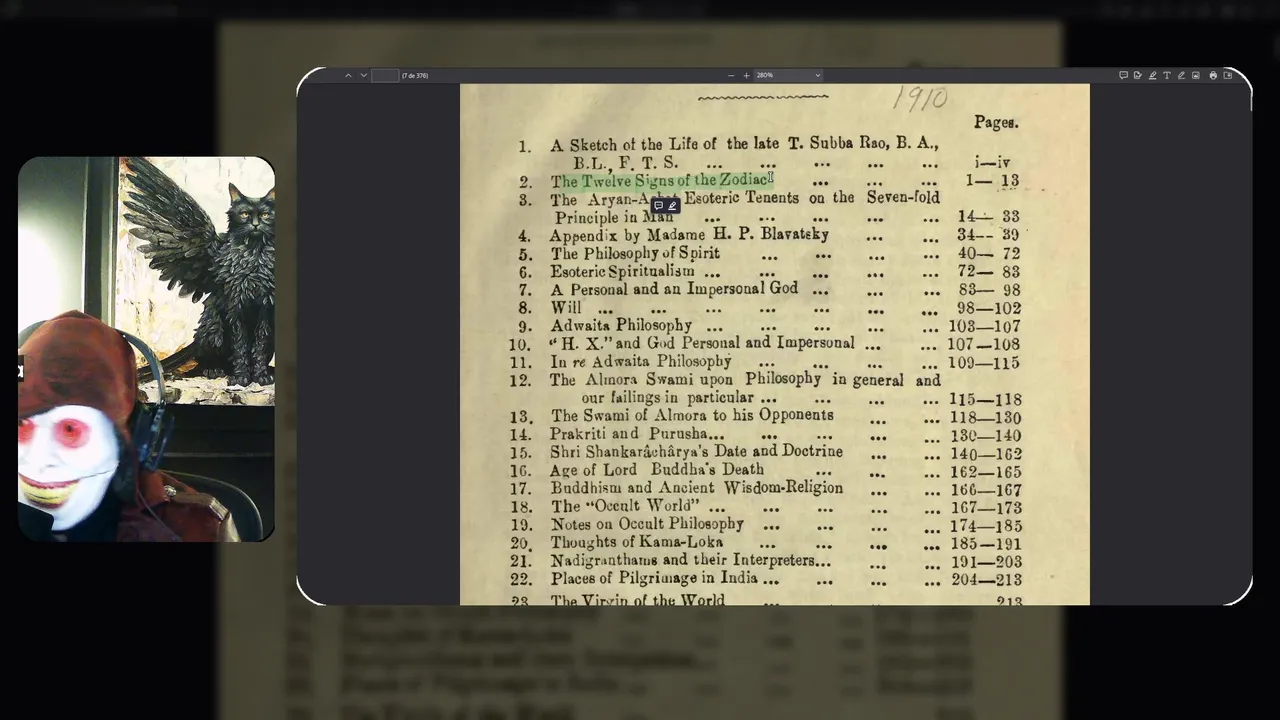1280x720 pixels.
Task: Click page range '140—162'
Action: coord(985,453)
